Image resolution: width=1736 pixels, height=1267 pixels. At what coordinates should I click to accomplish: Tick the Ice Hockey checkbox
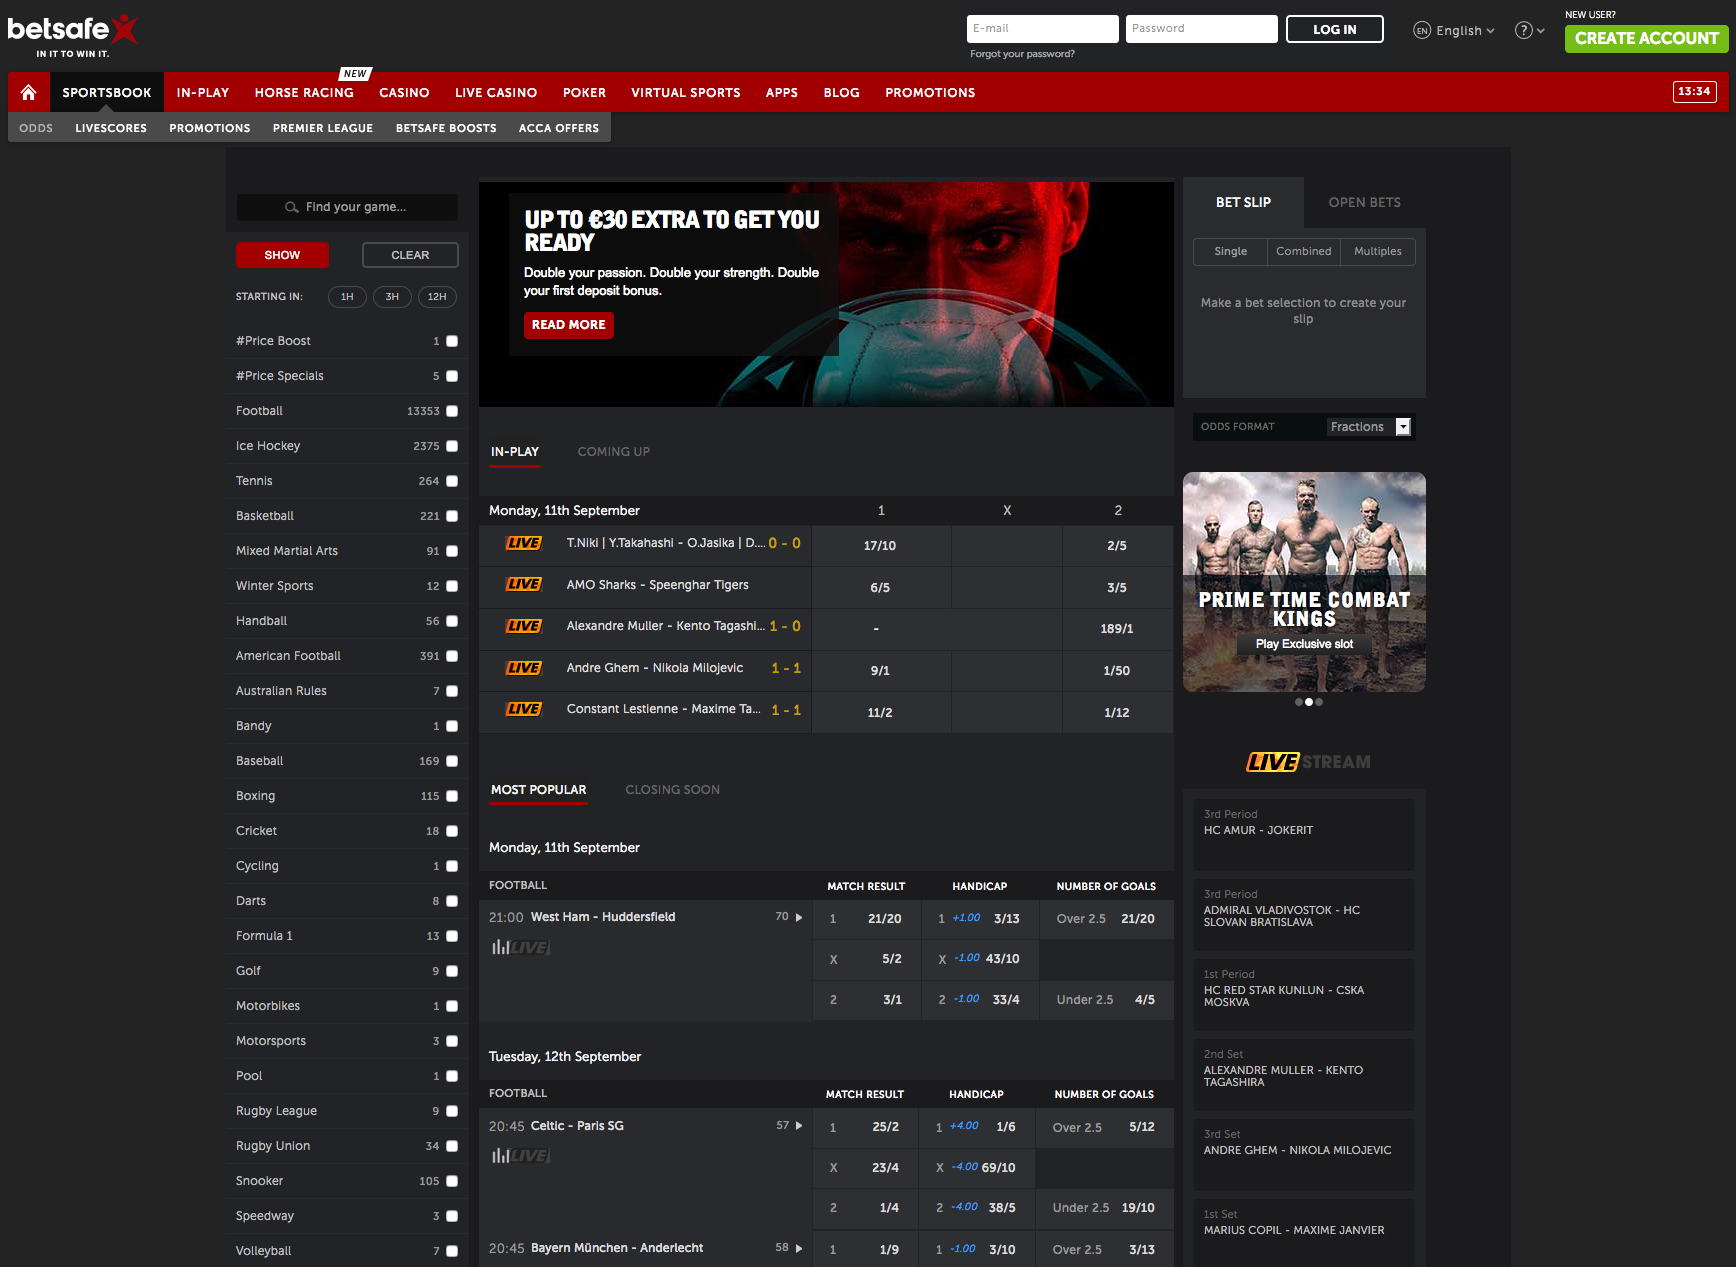coord(452,446)
